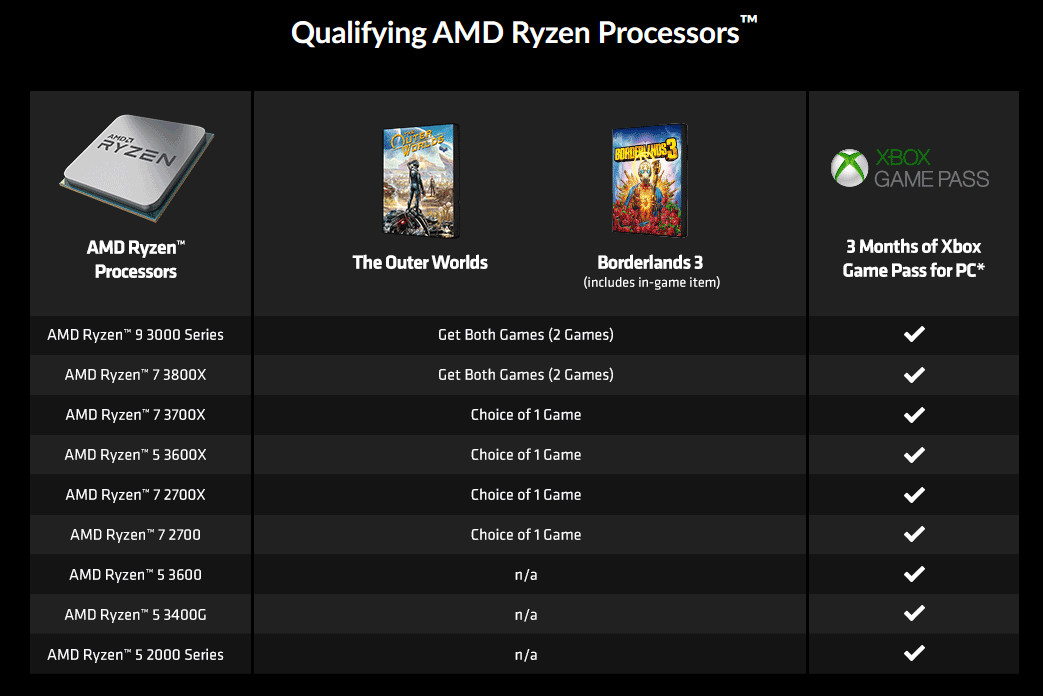Click the Xbox logo sphere icon
The height and width of the screenshot is (696, 1043).
849,168
